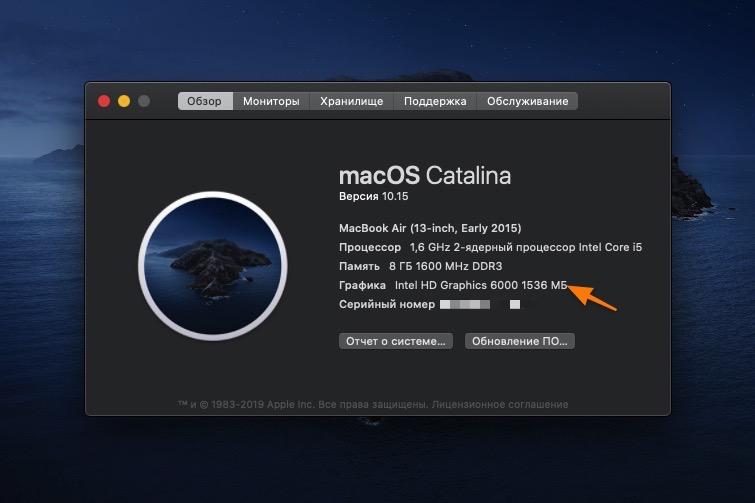Click the Серийный номер value
Viewport: 755px width, 503px height.
coord(480,304)
